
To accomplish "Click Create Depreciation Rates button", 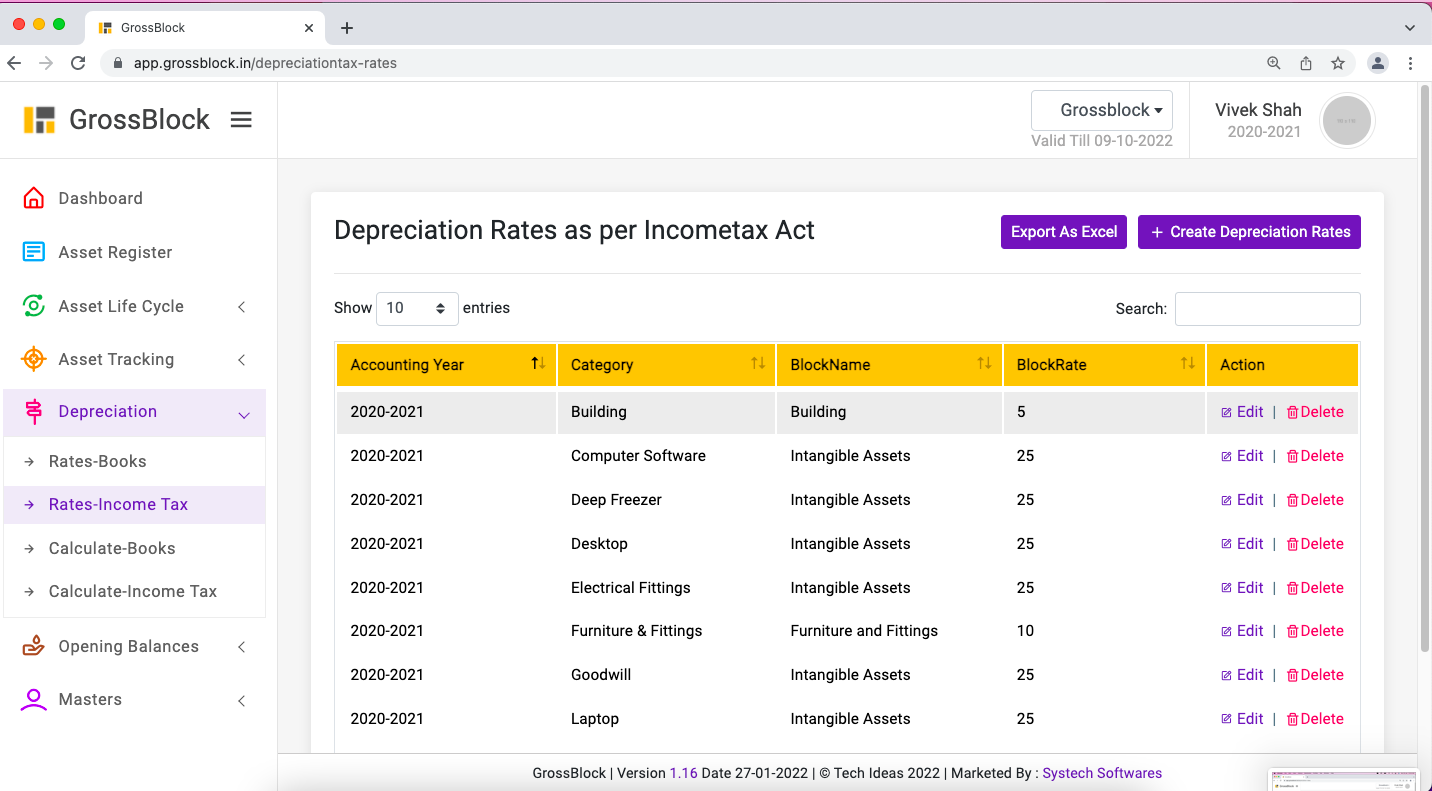I will [x=1249, y=232].
